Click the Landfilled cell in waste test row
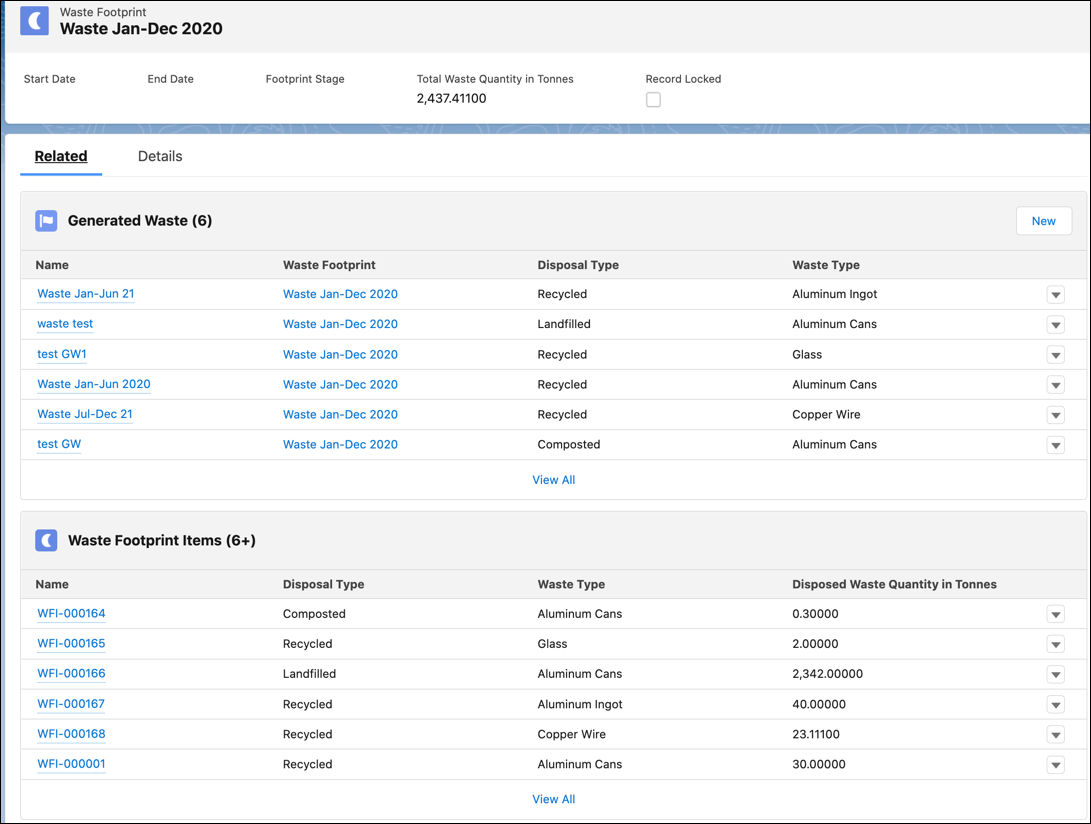The width and height of the screenshot is (1091, 824). coord(564,324)
